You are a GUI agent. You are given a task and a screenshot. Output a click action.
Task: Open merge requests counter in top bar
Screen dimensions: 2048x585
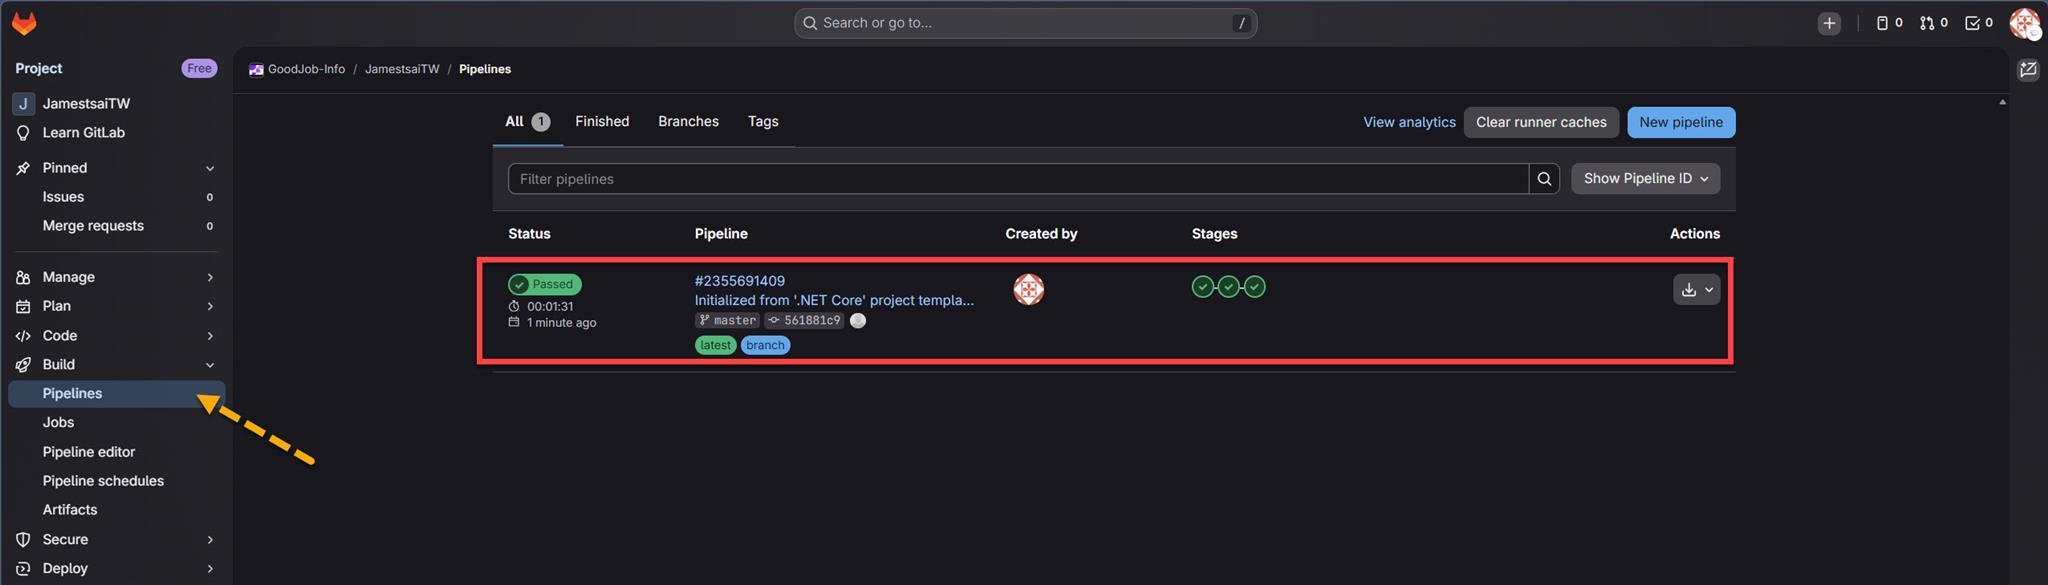click(1933, 23)
